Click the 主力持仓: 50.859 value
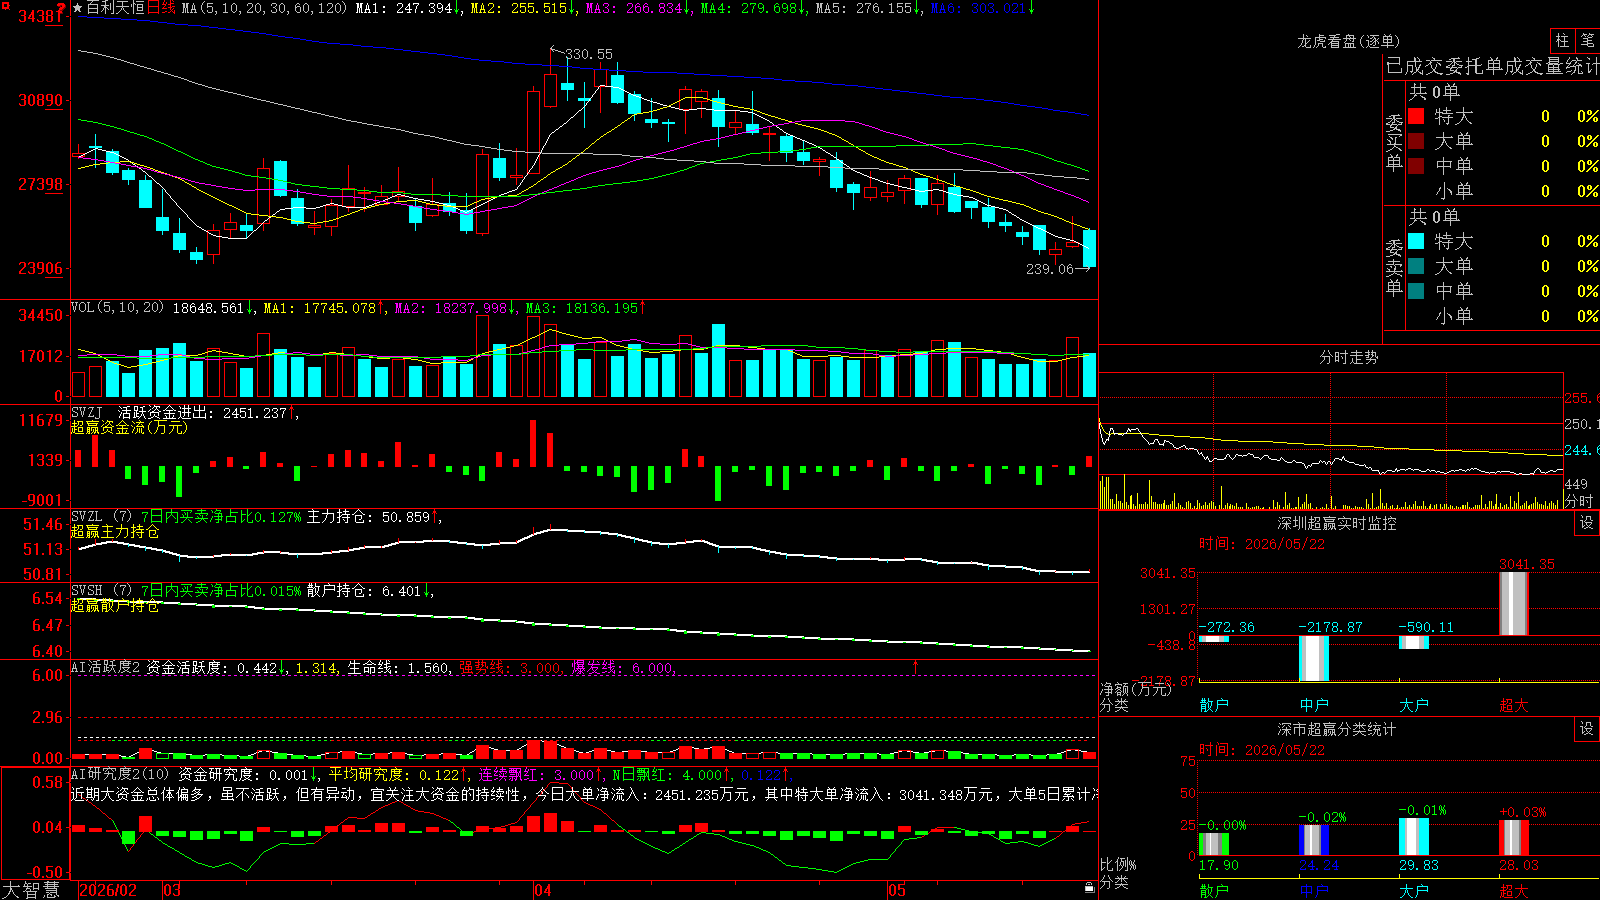This screenshot has width=1600, height=900. coord(368,517)
